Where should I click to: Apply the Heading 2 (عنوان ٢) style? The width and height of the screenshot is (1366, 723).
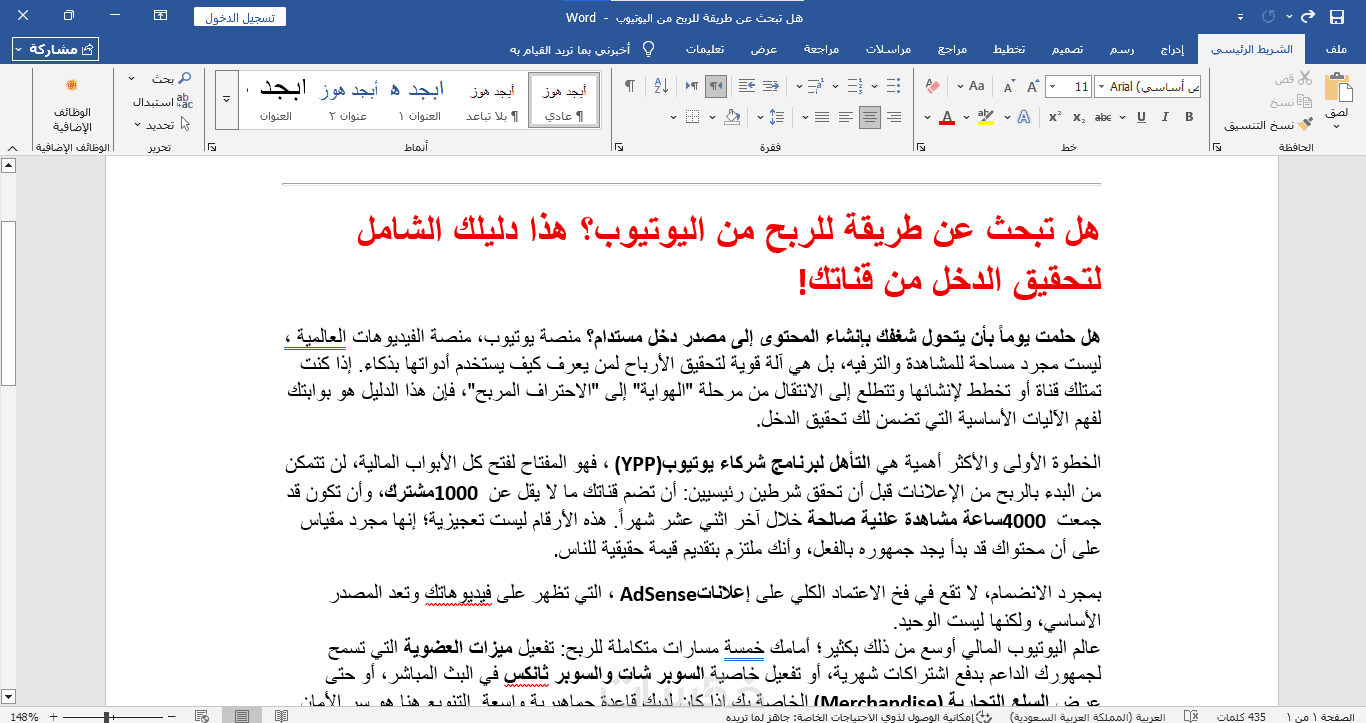(x=348, y=100)
